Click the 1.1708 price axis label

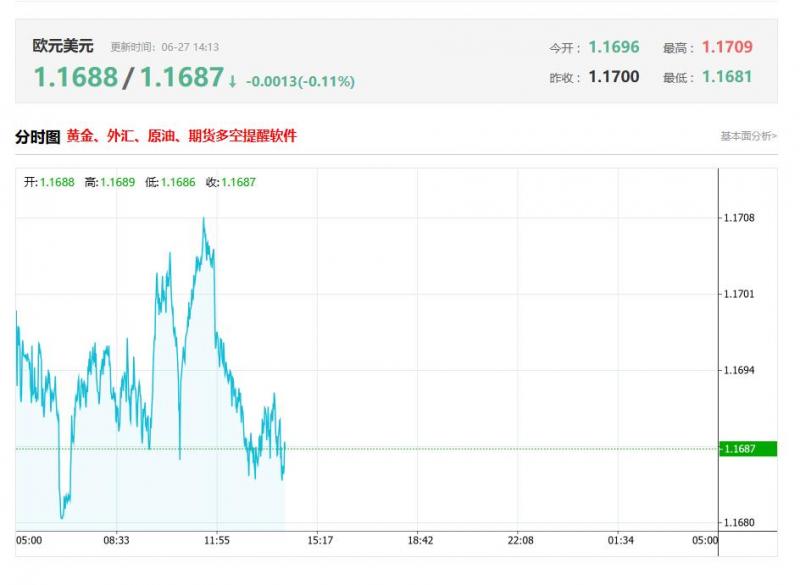click(739, 218)
